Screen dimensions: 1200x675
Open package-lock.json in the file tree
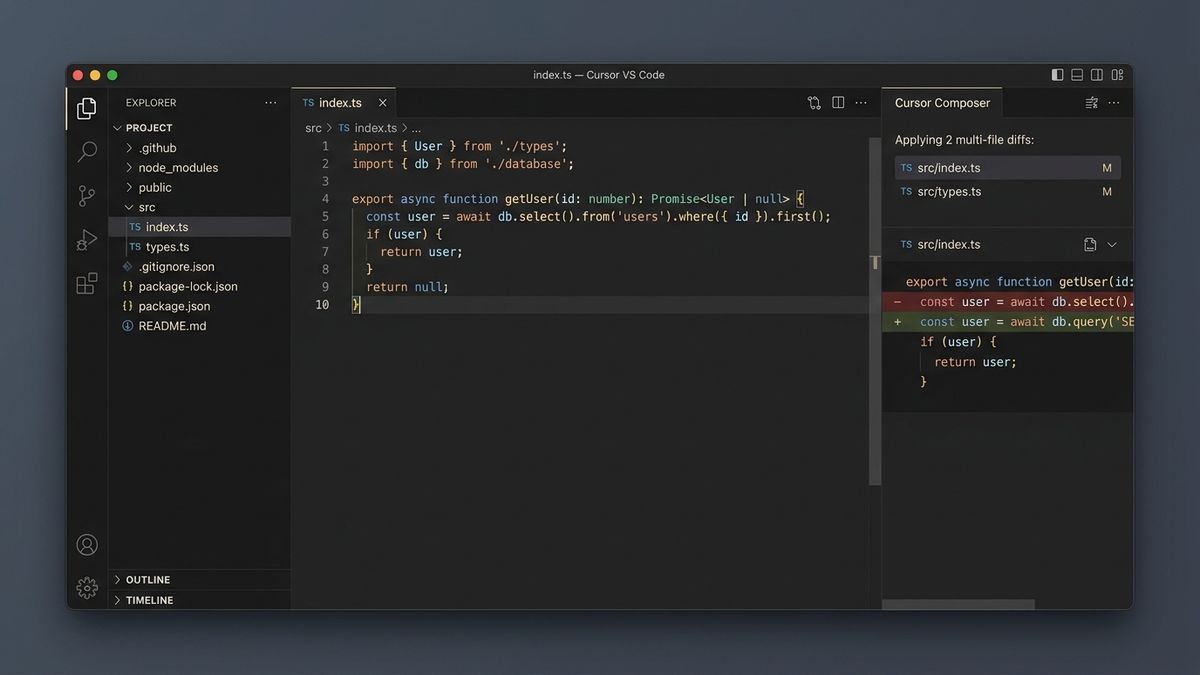(199, 286)
